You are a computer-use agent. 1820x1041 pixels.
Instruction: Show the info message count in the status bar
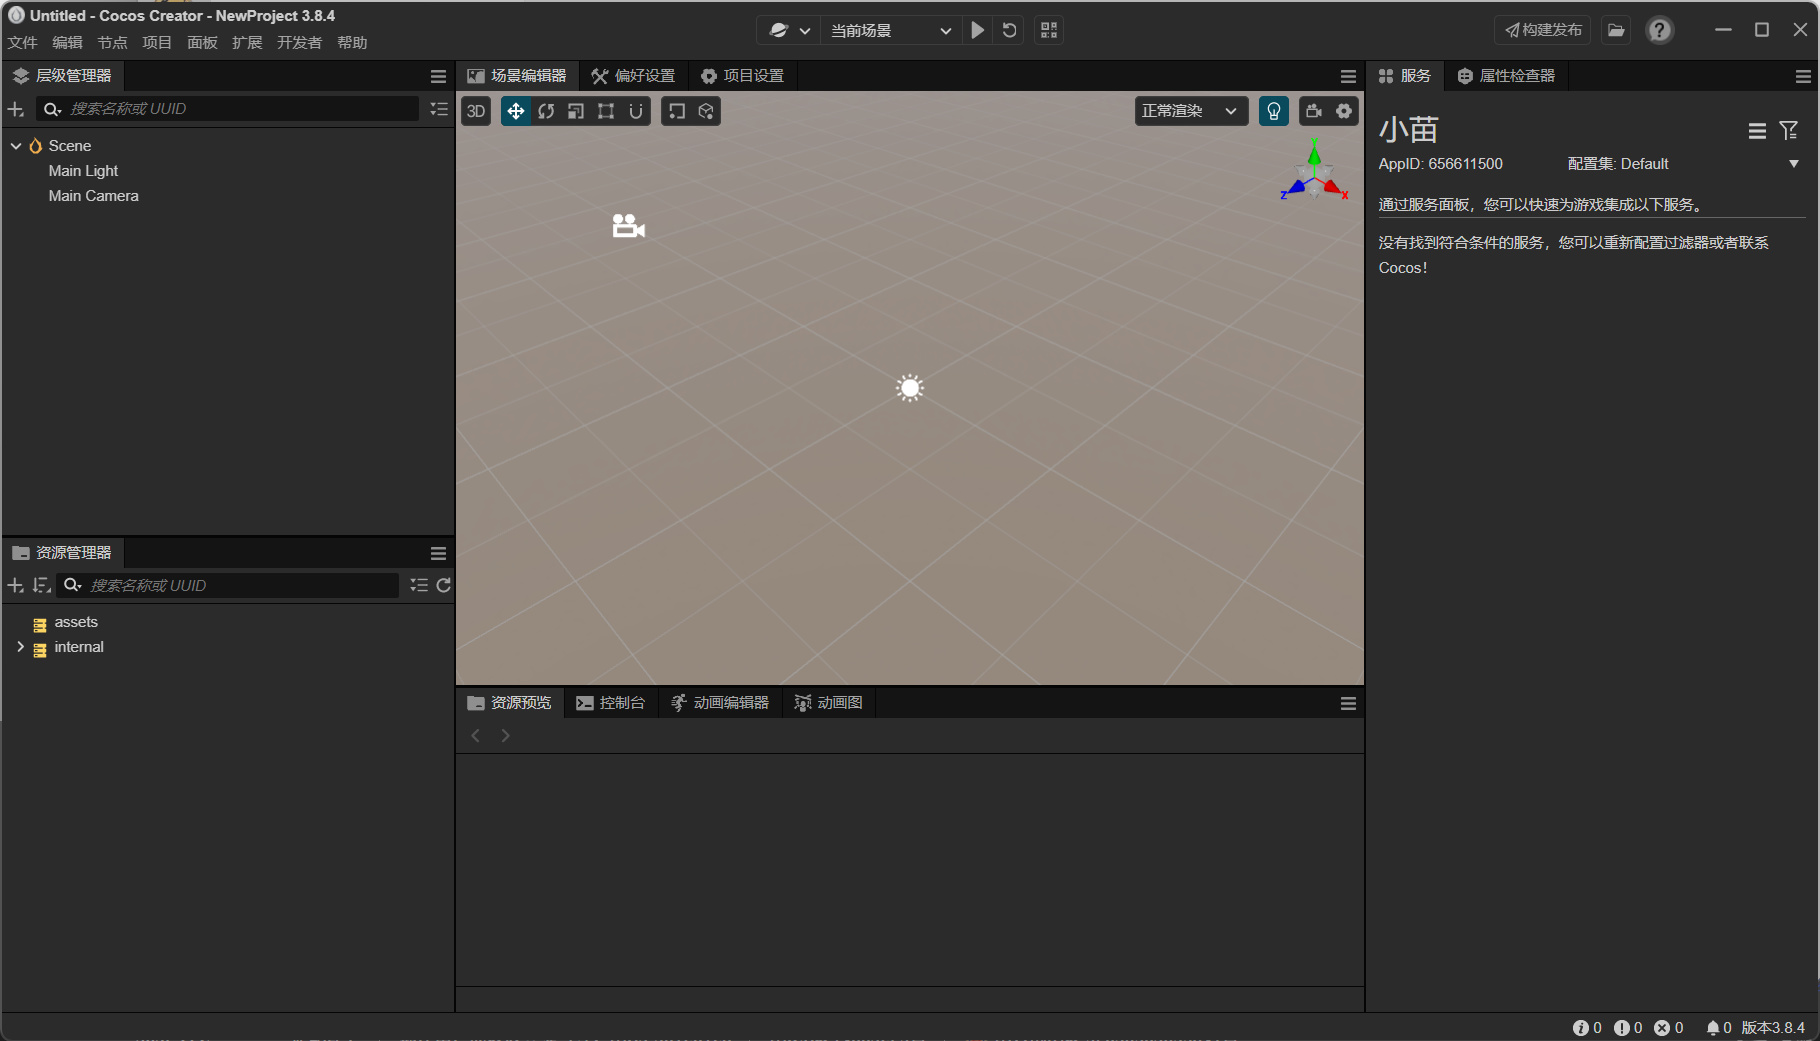pyautogui.click(x=1587, y=1028)
